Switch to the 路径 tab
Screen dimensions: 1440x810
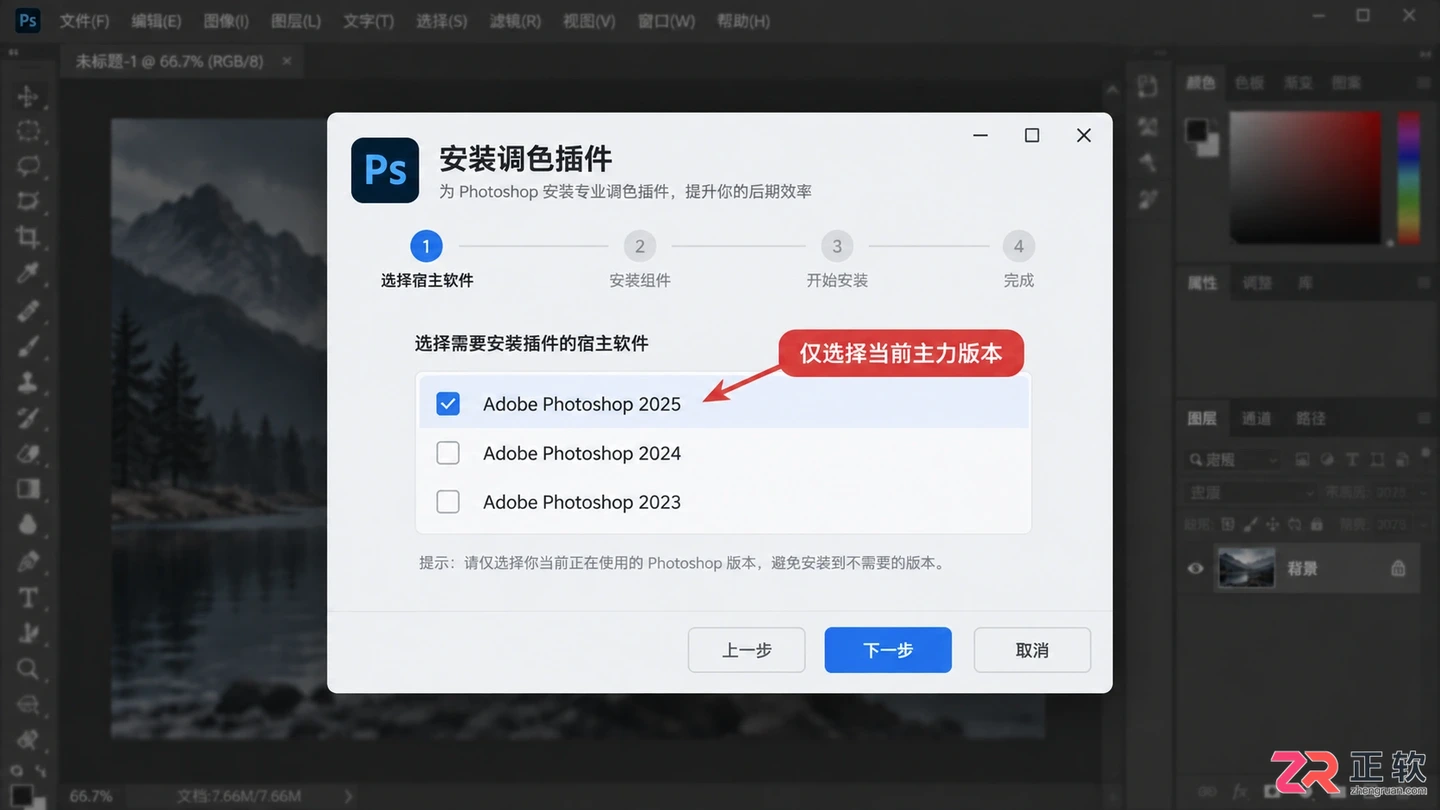point(1310,418)
